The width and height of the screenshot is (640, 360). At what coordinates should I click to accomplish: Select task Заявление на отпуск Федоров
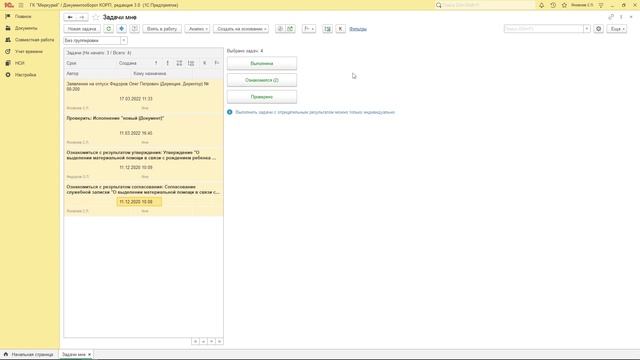pyautogui.click(x=143, y=96)
